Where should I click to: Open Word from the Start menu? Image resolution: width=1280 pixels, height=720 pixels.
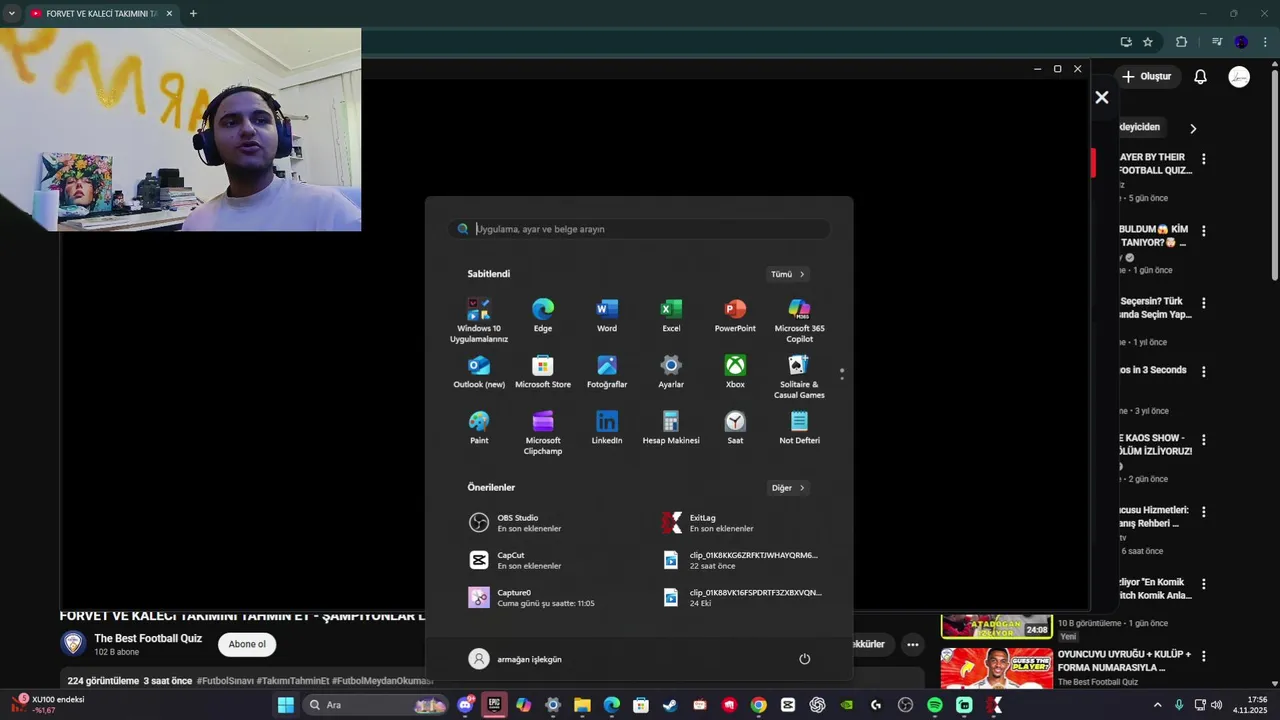point(607,316)
